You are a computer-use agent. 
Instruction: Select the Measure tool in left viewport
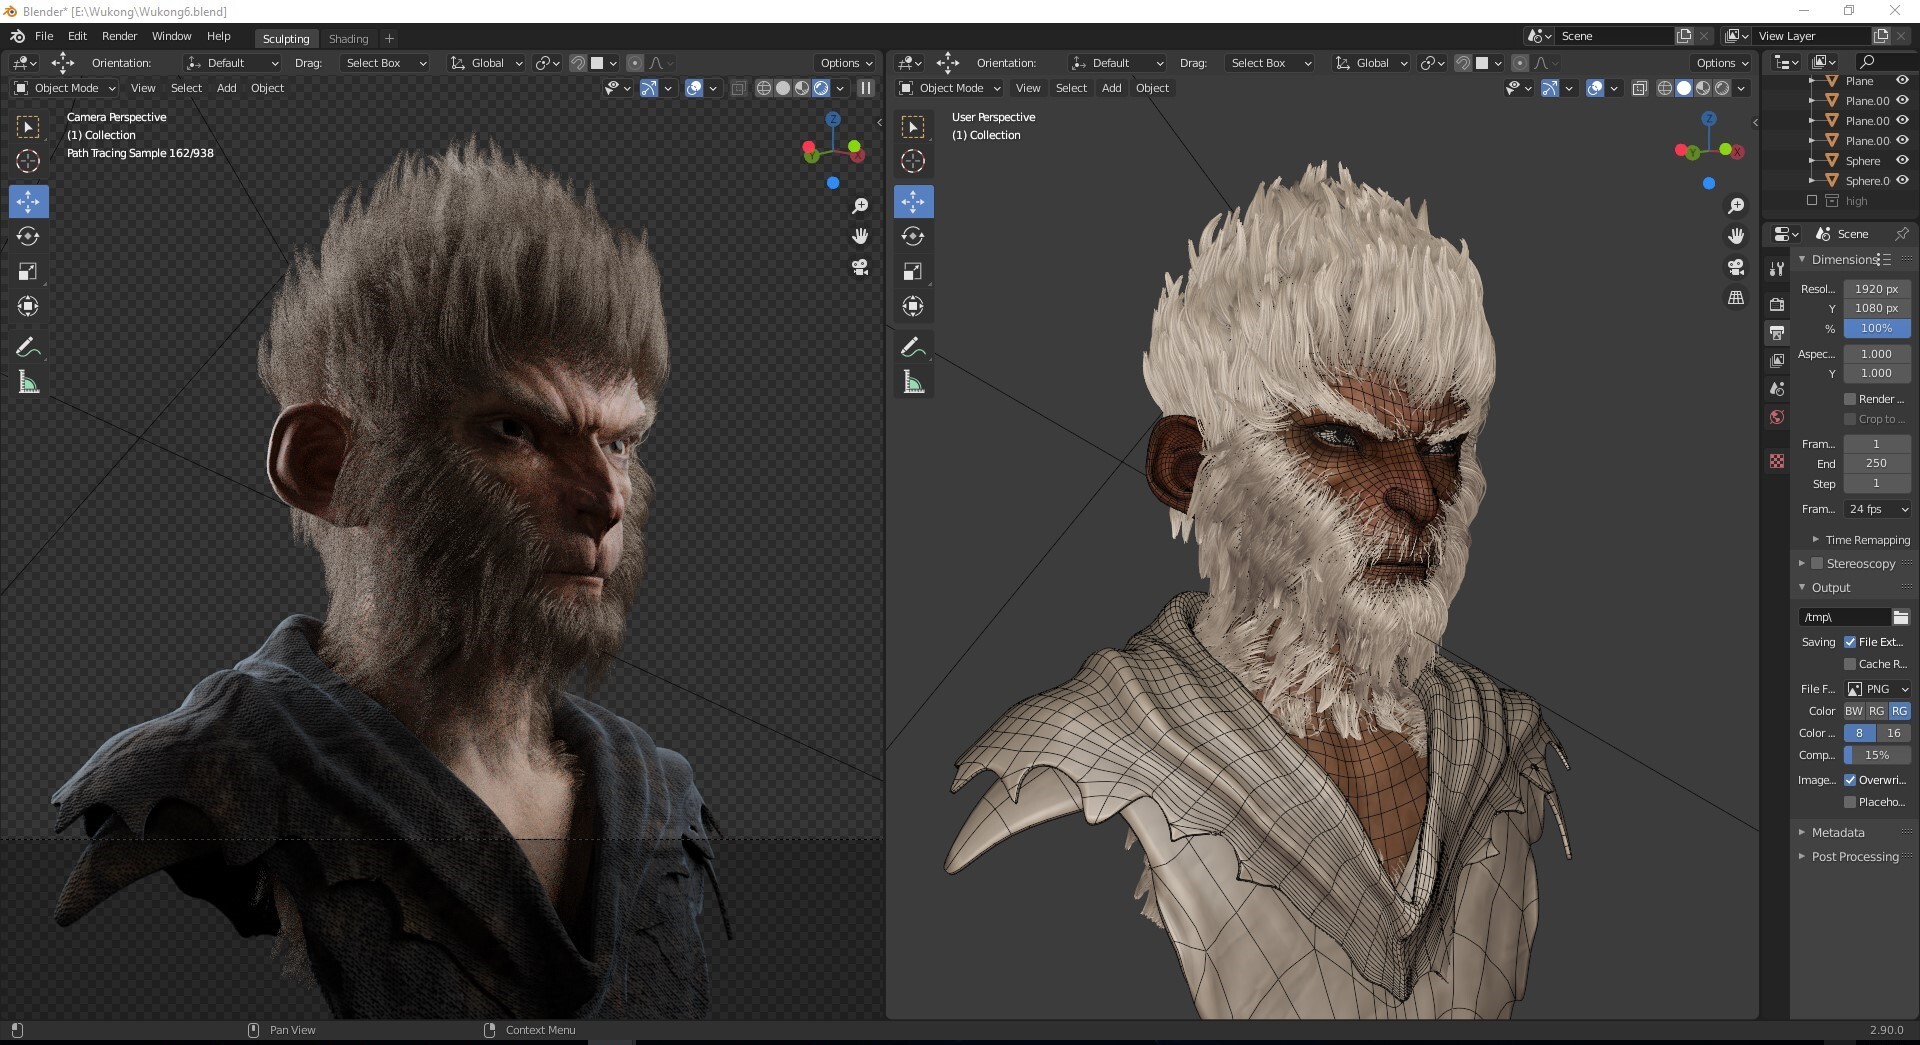28,383
